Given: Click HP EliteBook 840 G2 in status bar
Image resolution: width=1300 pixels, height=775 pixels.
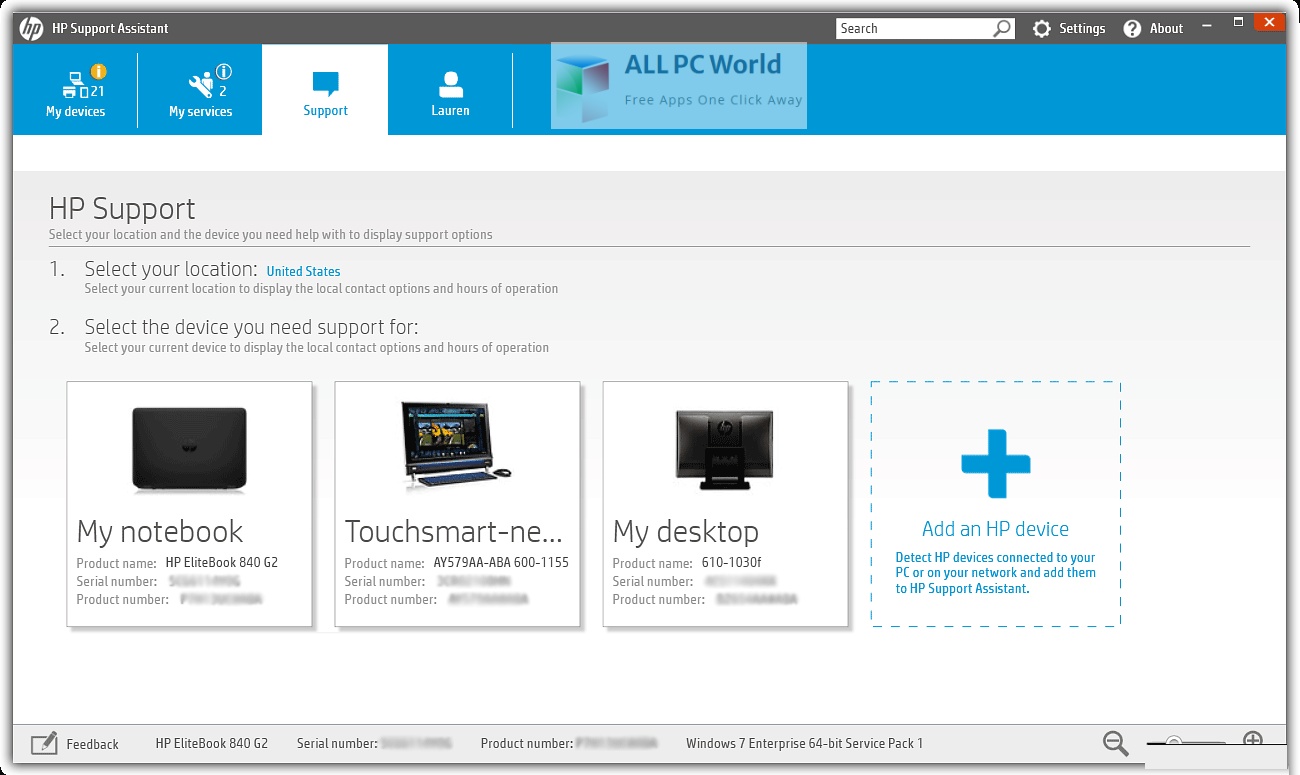Looking at the screenshot, I should 212,743.
